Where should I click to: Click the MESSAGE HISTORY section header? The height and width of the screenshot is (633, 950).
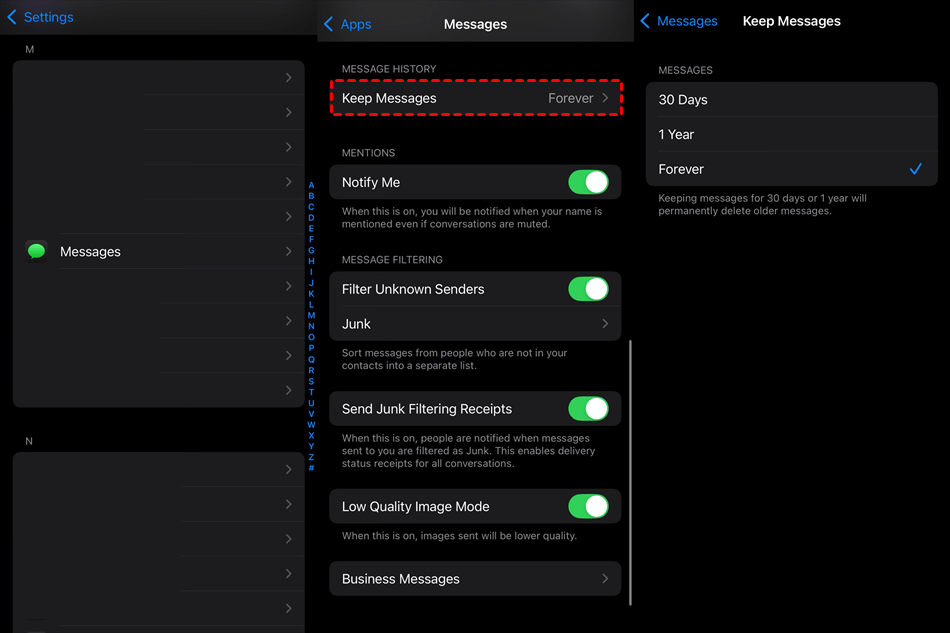389,69
